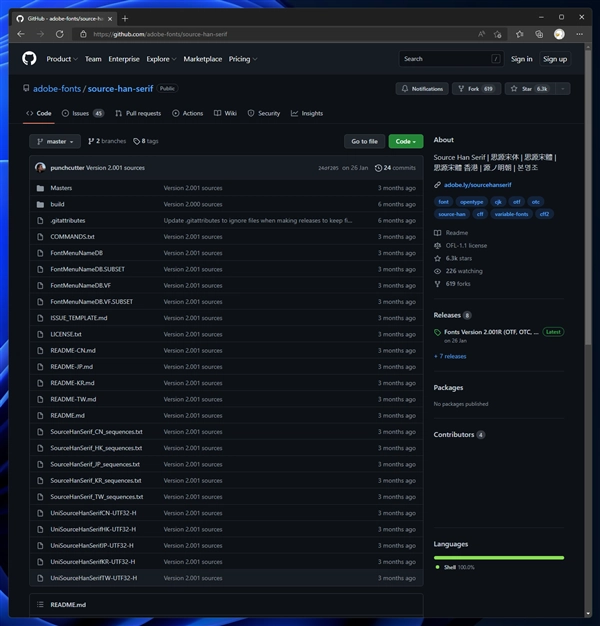
Task: Click the commit history clock icon
Action: 378,168
